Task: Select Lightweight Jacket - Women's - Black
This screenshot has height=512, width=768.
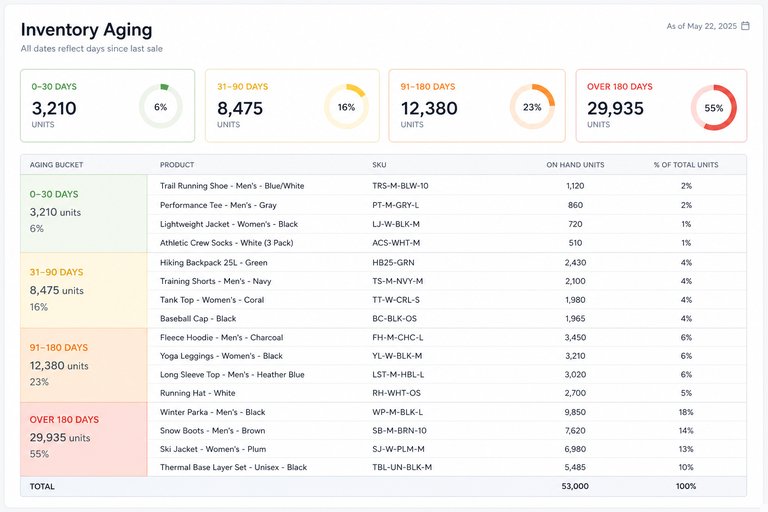Action: pos(229,224)
